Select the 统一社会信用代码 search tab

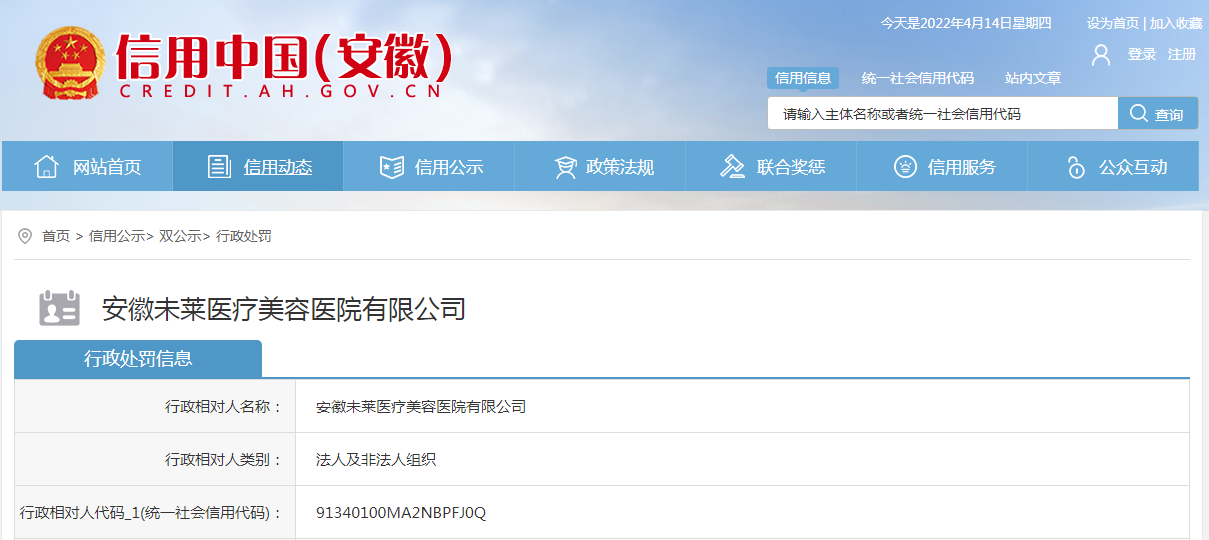918,78
